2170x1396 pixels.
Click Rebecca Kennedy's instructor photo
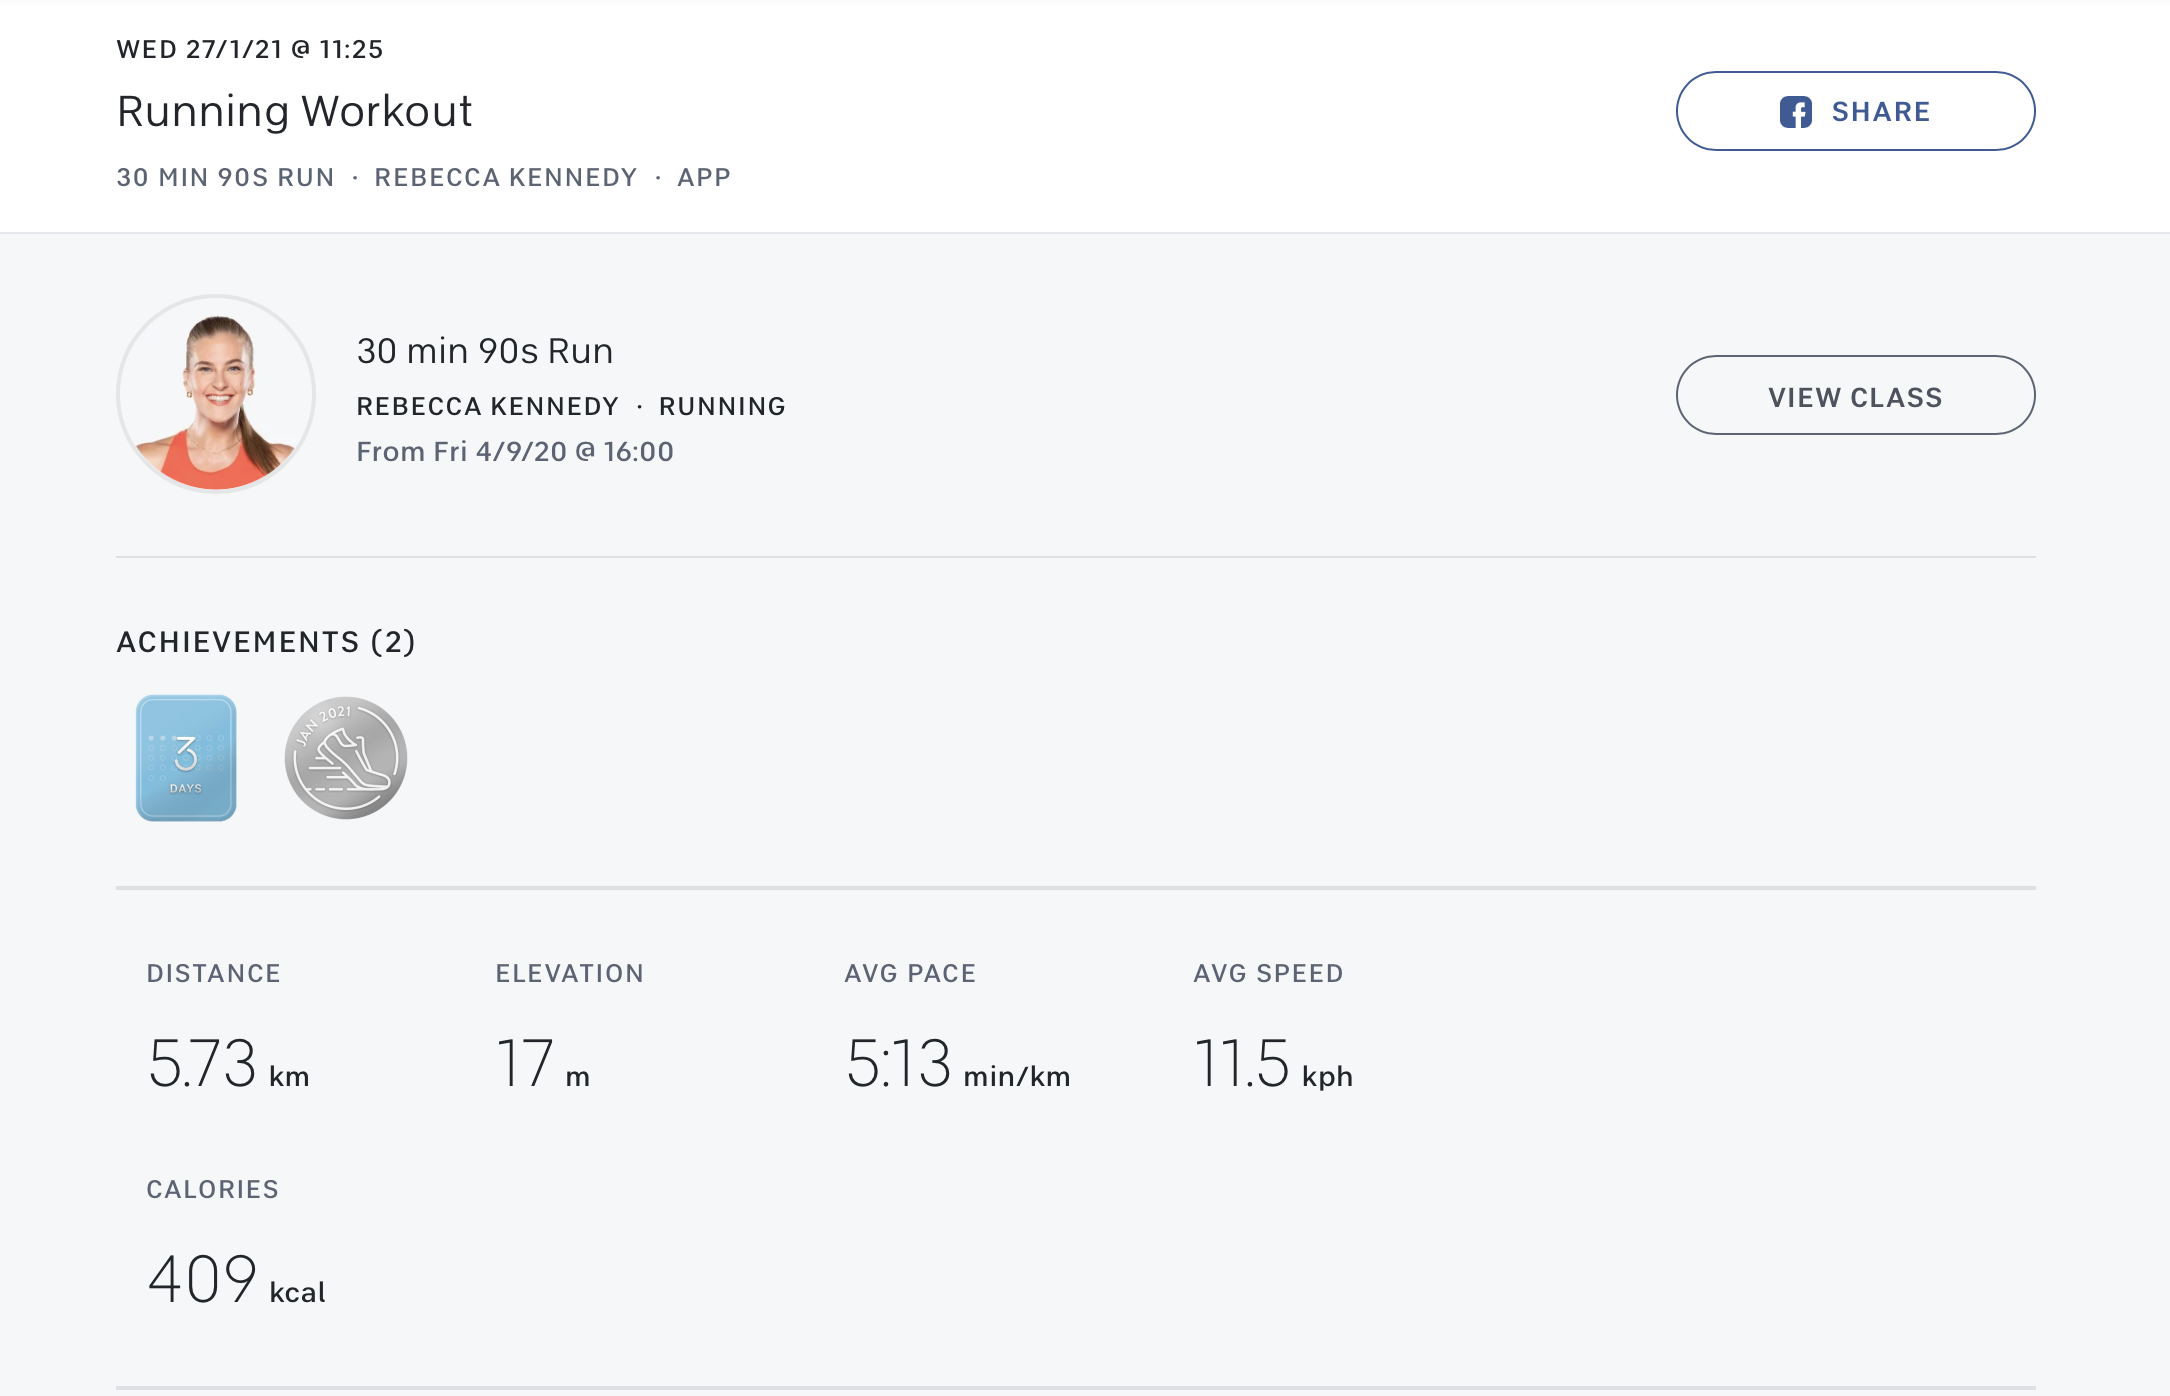click(216, 394)
